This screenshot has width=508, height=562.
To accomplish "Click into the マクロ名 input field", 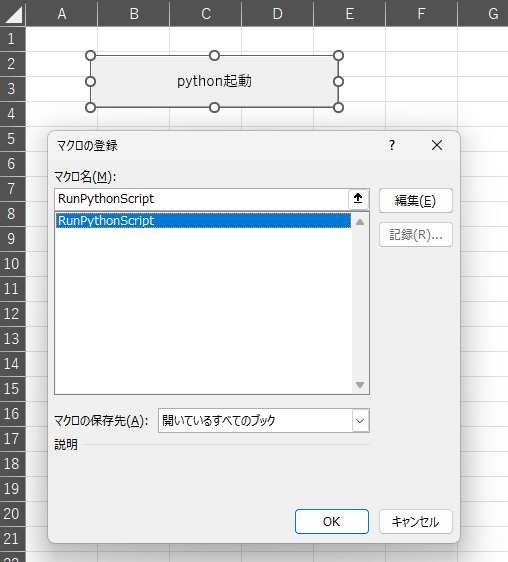I will [201, 199].
